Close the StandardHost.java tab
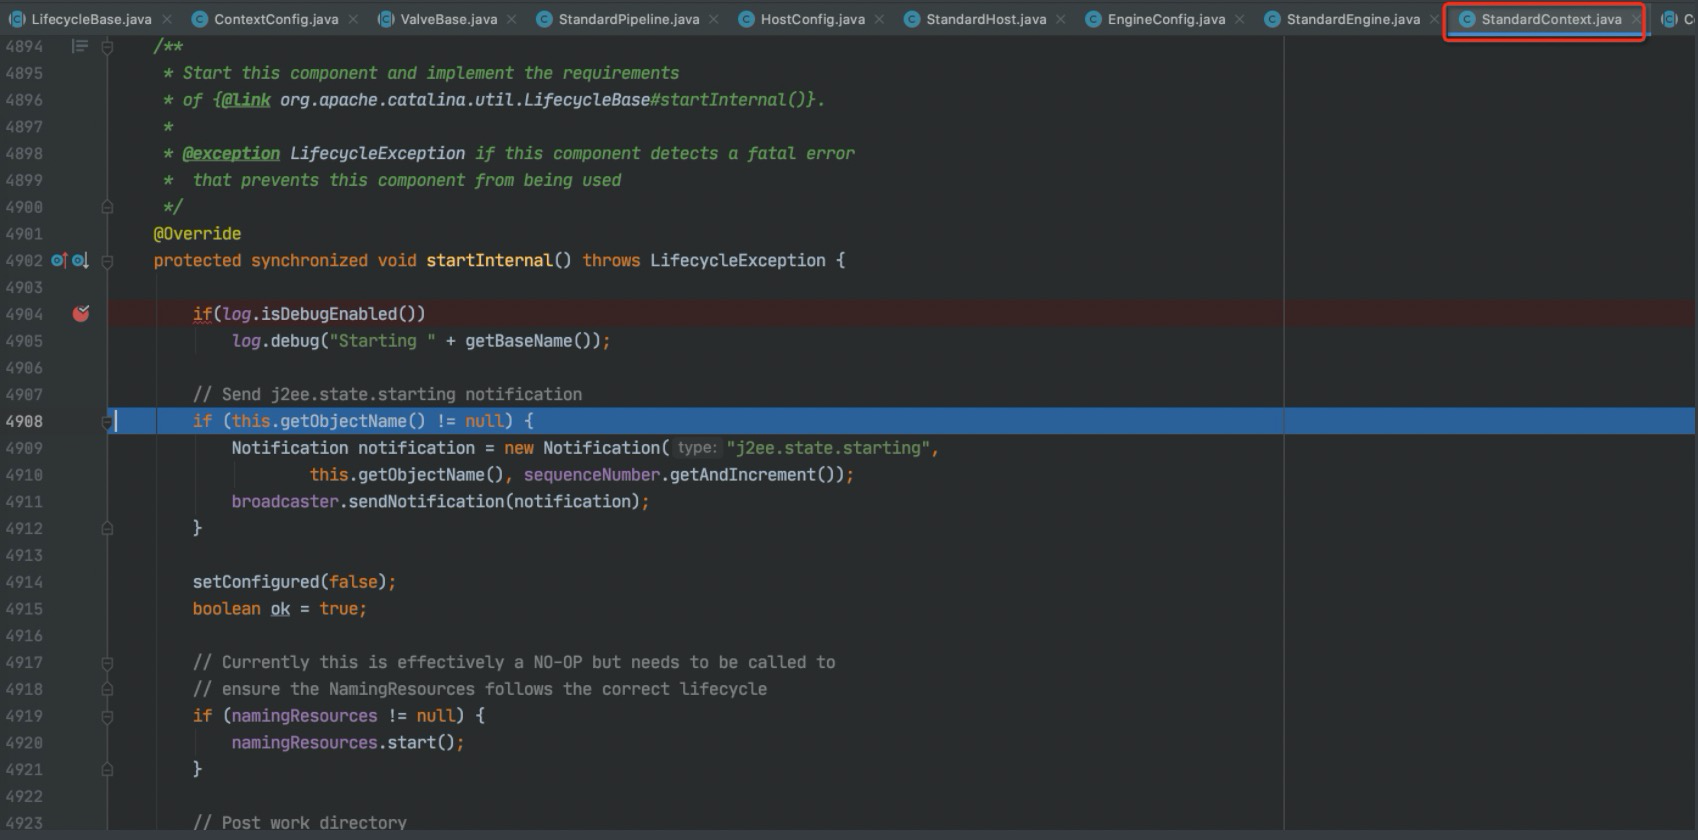 pyautogui.click(x=1061, y=19)
